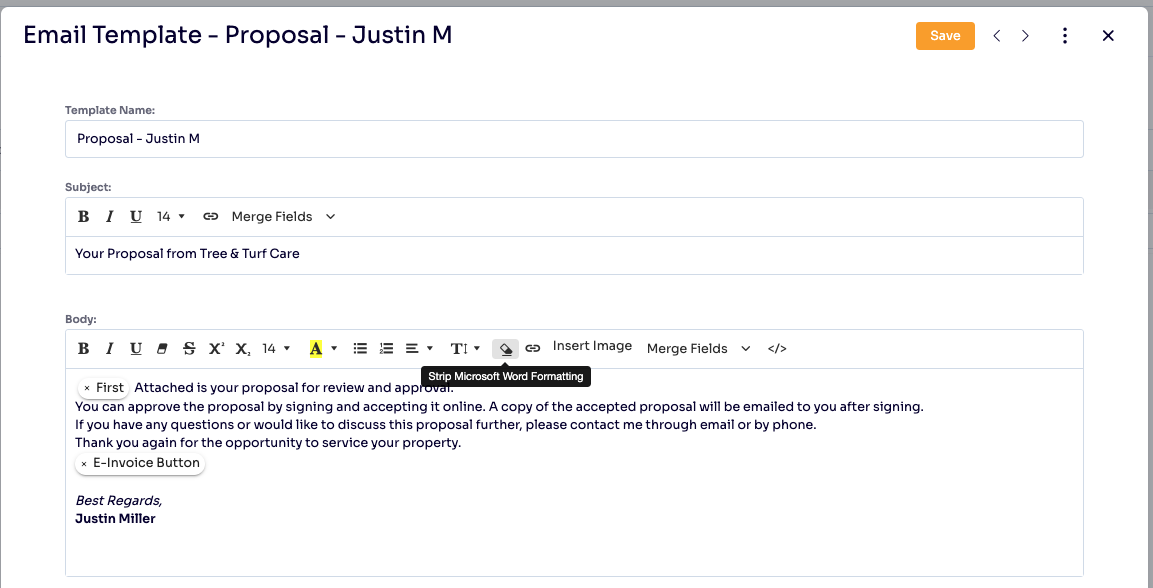Toggle underline formatting in the body

135,348
